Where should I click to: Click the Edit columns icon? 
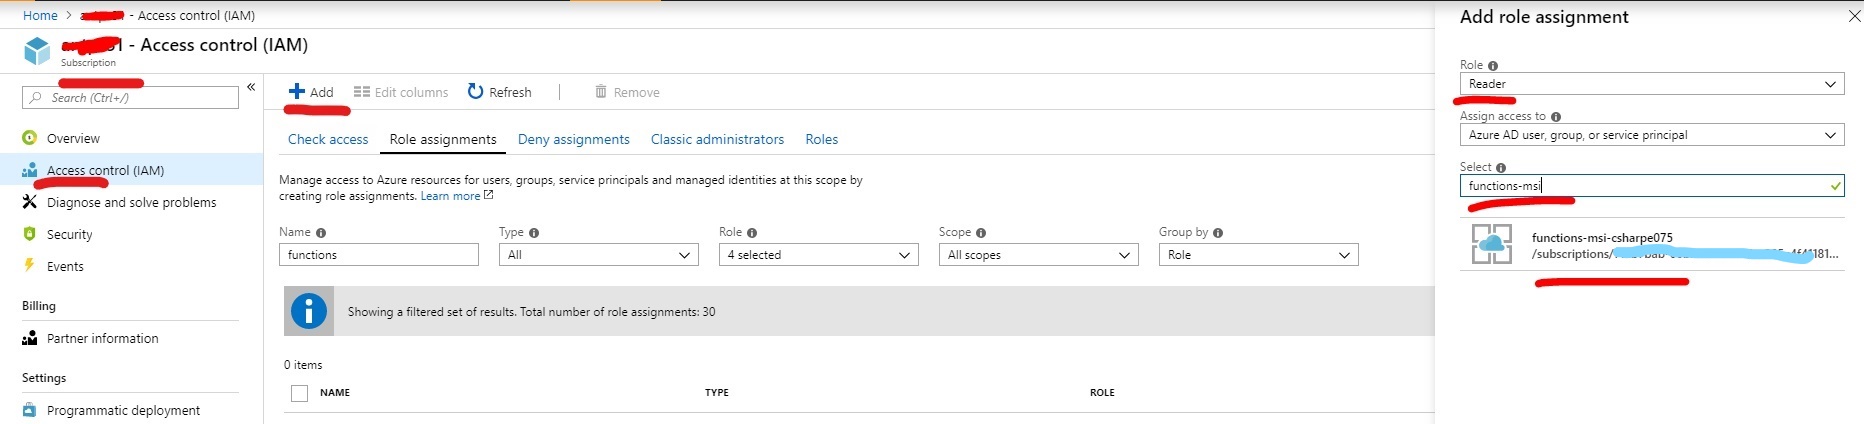[x=362, y=92]
